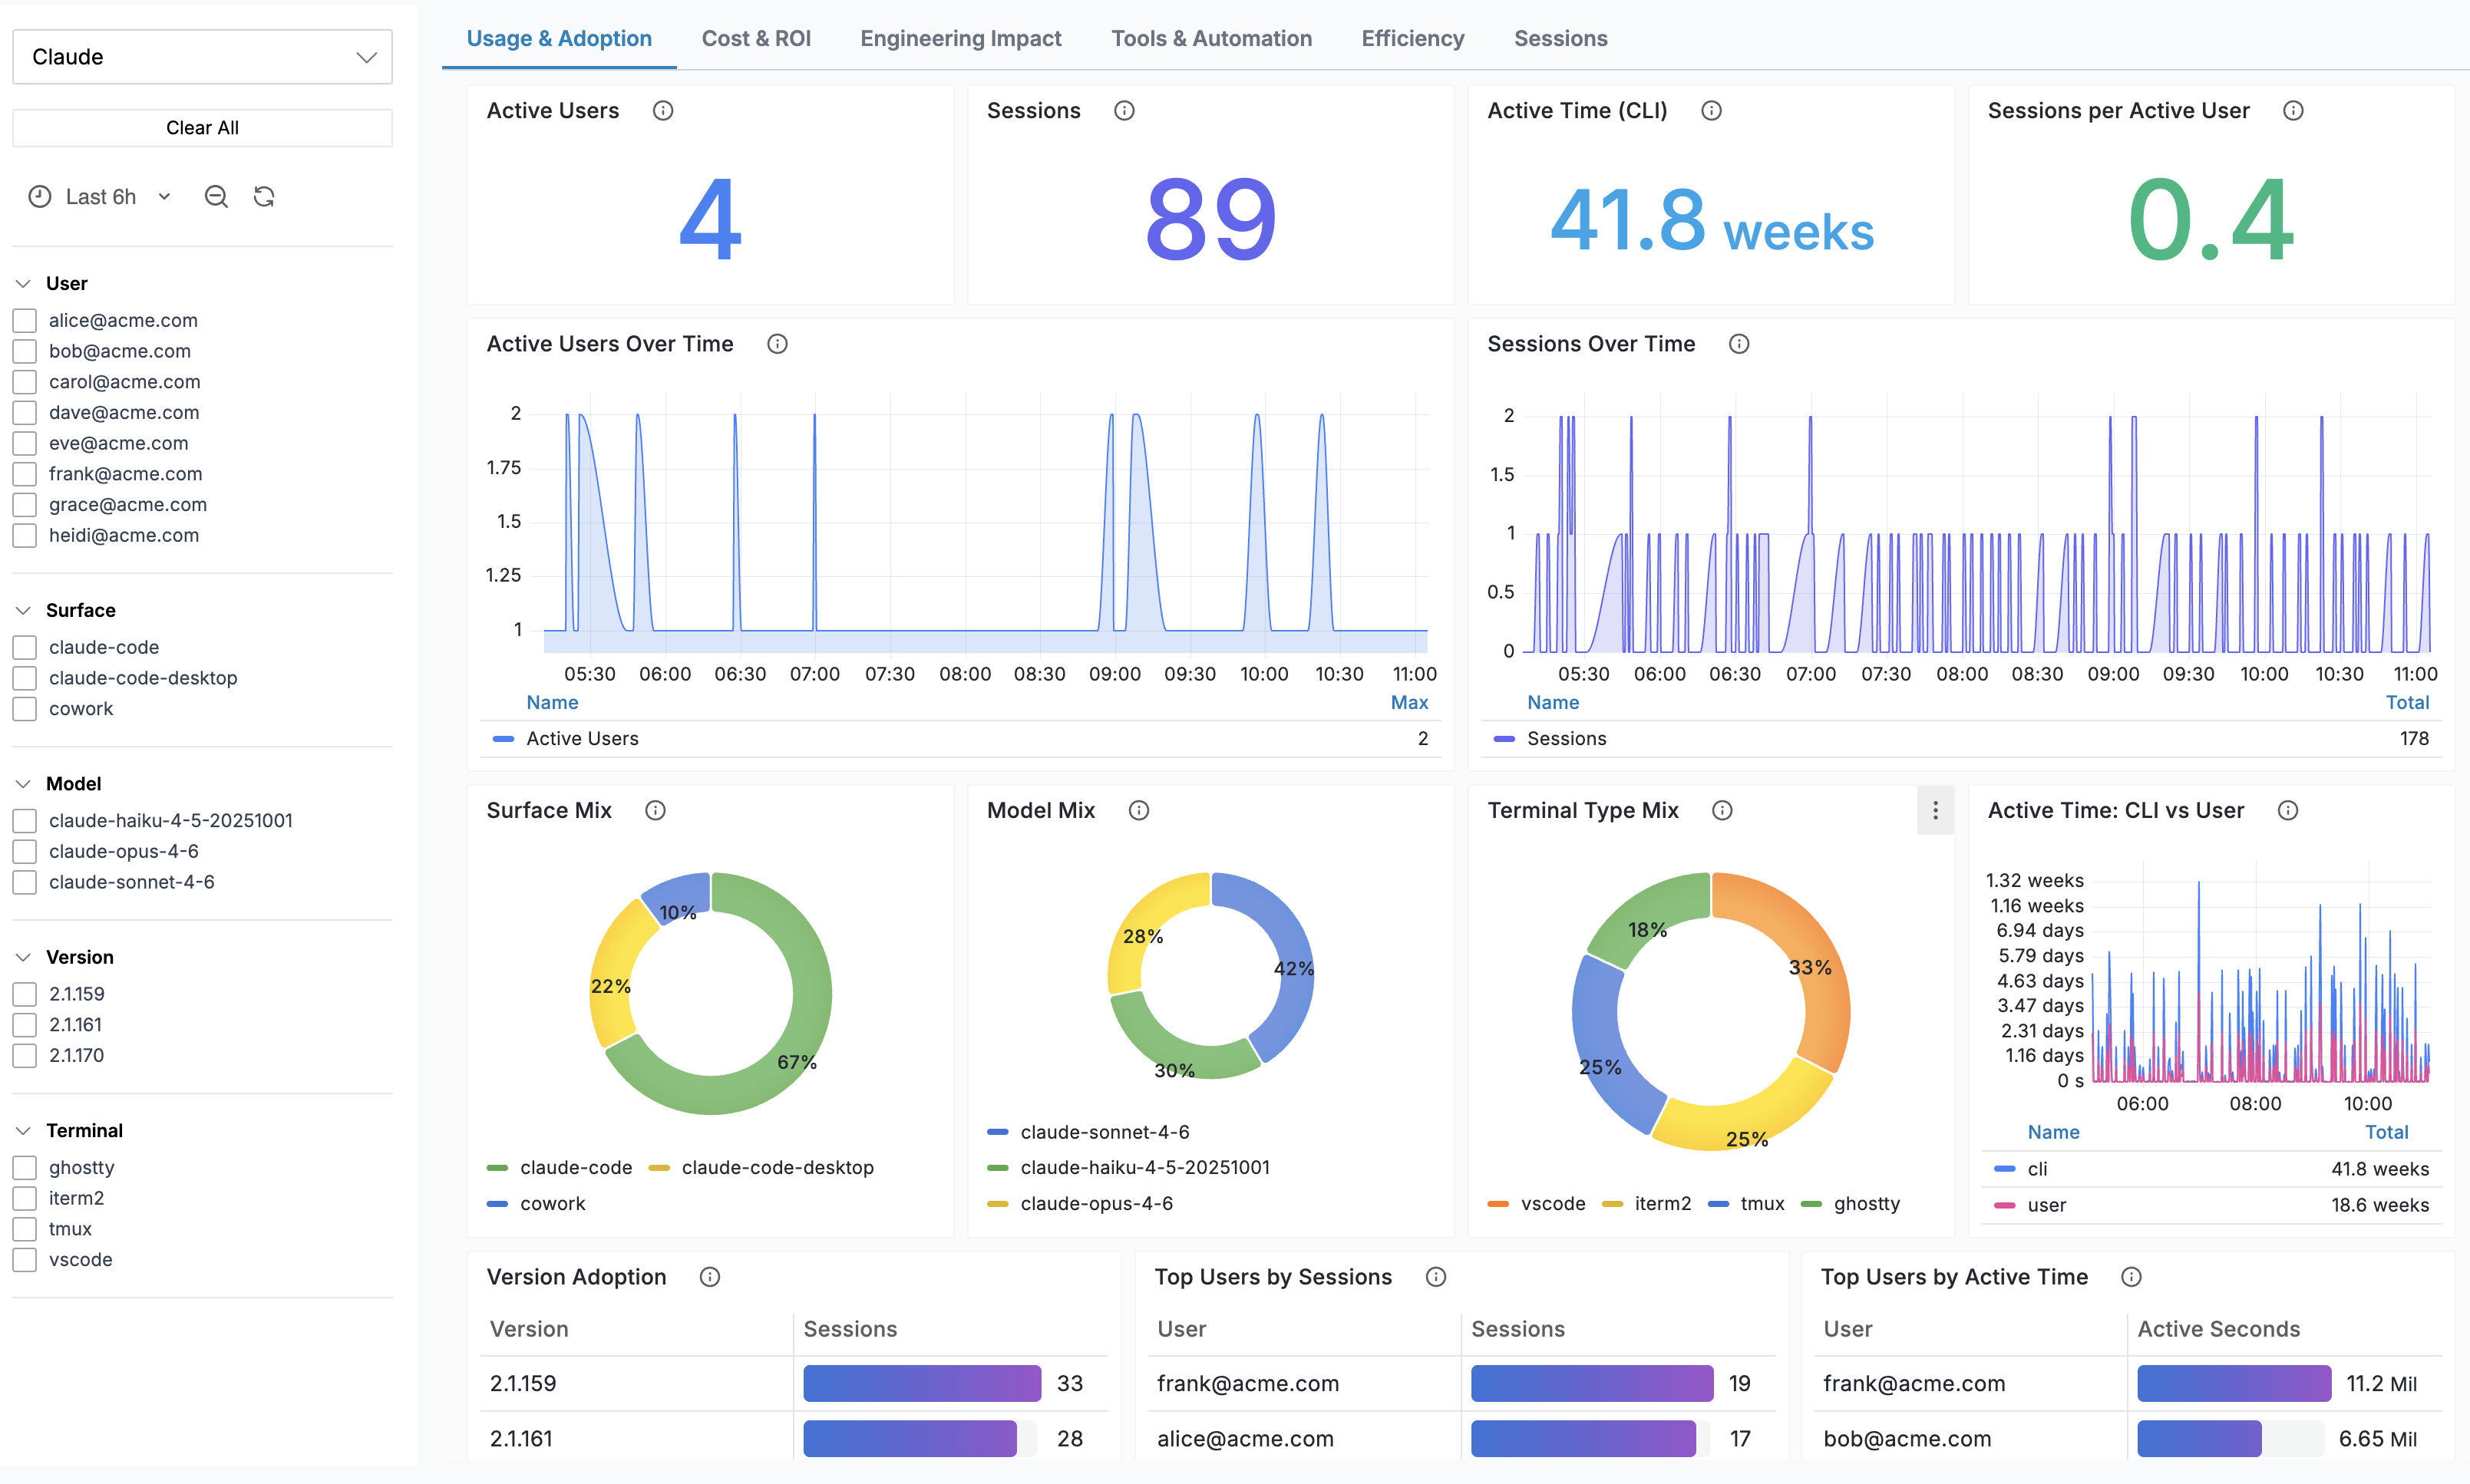Screen dimensions: 2470x1484
Task: Click frank@acme.com in Top Users by Sessions
Action: (x=1248, y=1384)
